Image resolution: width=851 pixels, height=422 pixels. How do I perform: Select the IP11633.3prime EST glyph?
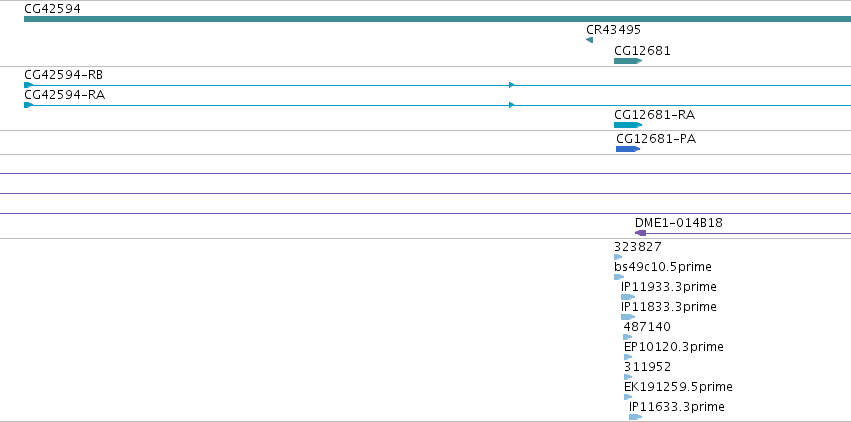(x=636, y=417)
